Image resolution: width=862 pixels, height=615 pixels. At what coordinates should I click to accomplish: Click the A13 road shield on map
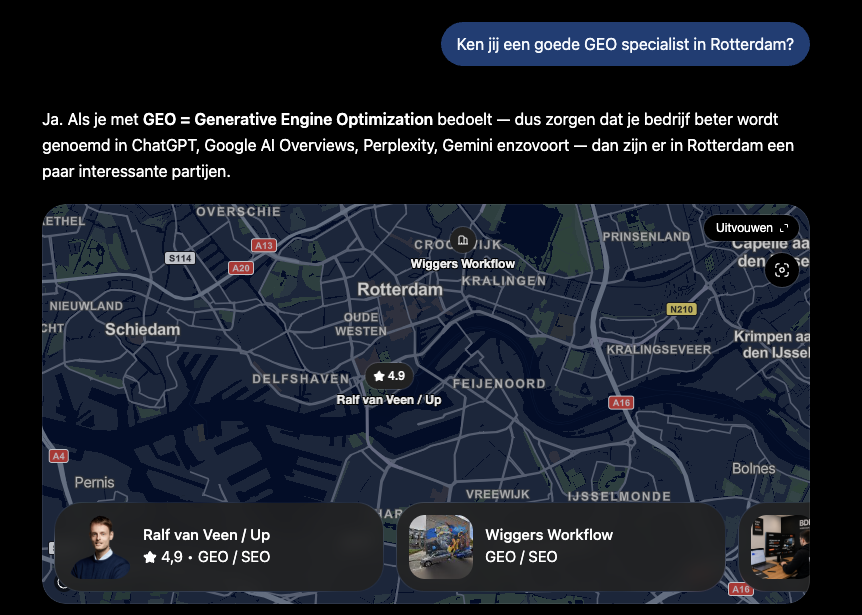pos(264,245)
